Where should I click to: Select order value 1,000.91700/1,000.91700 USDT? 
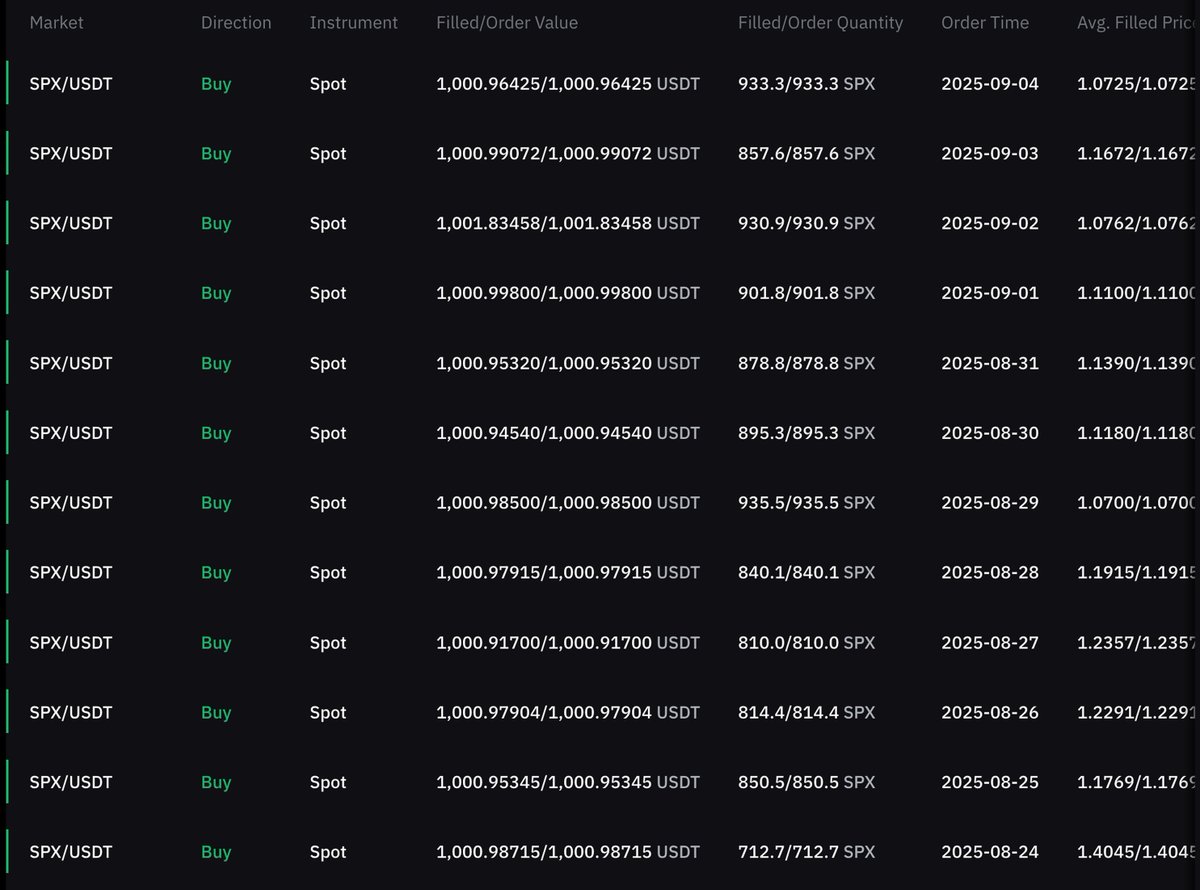point(568,643)
